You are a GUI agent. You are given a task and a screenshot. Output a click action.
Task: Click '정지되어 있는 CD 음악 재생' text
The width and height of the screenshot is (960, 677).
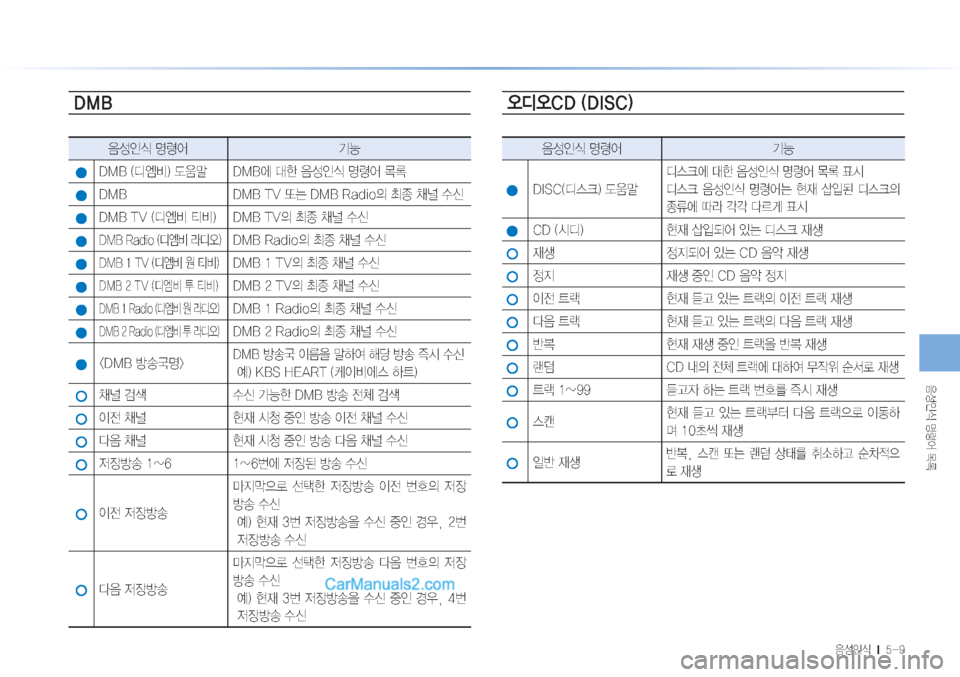[738, 253]
